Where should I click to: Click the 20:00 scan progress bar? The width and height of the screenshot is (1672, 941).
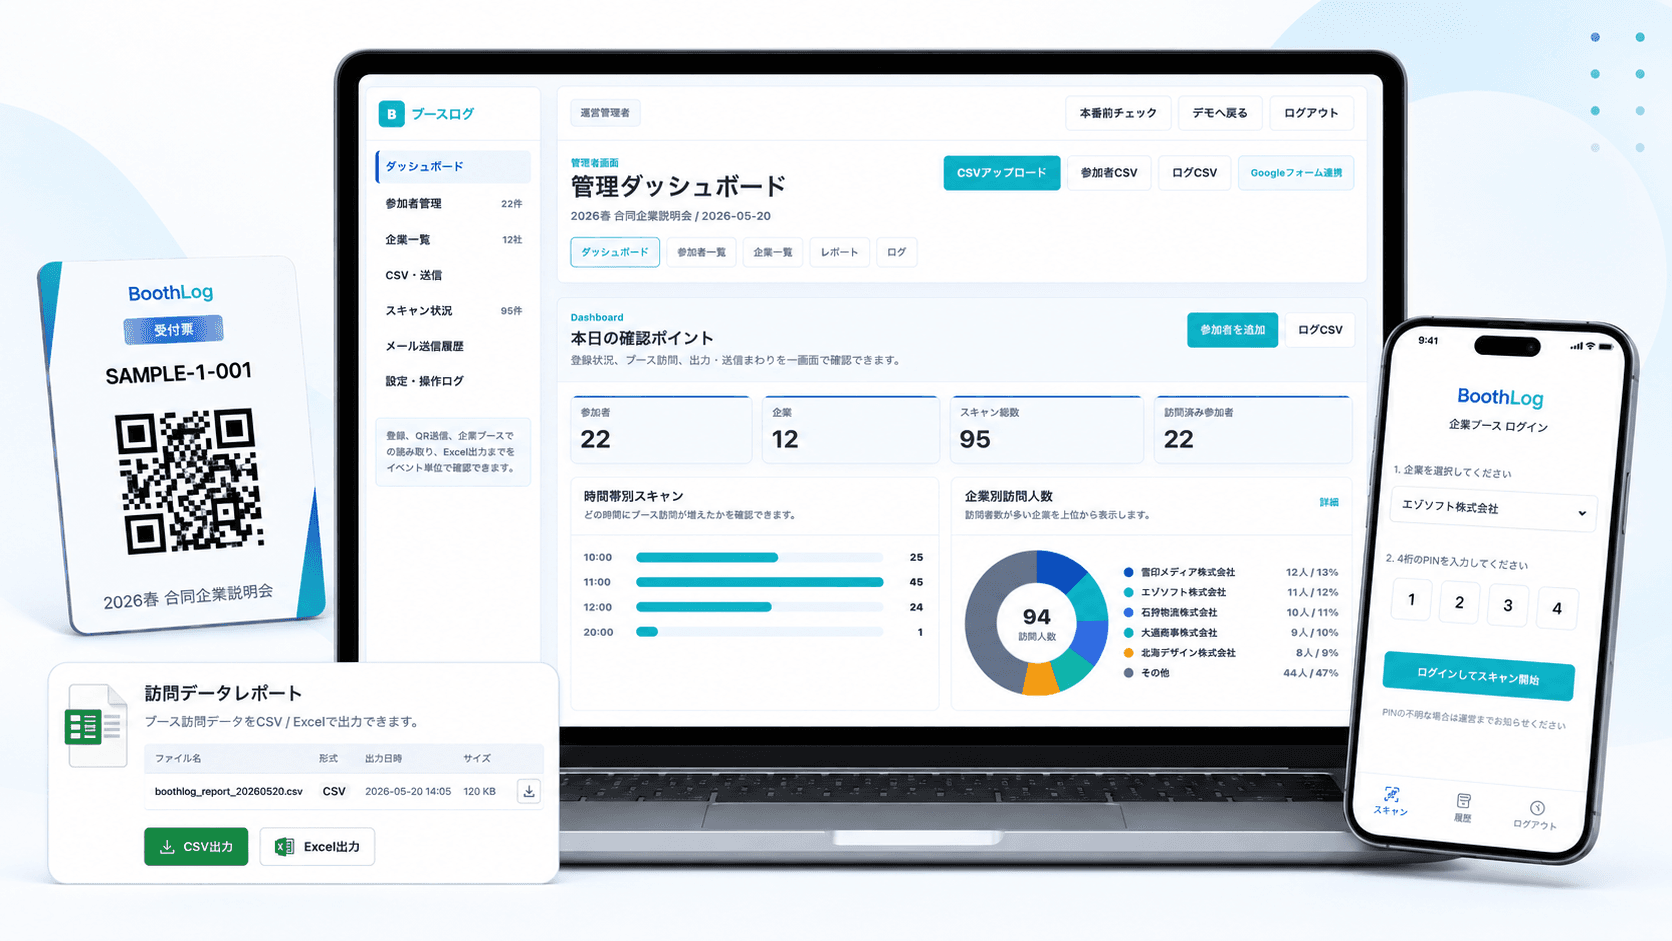[759, 632]
